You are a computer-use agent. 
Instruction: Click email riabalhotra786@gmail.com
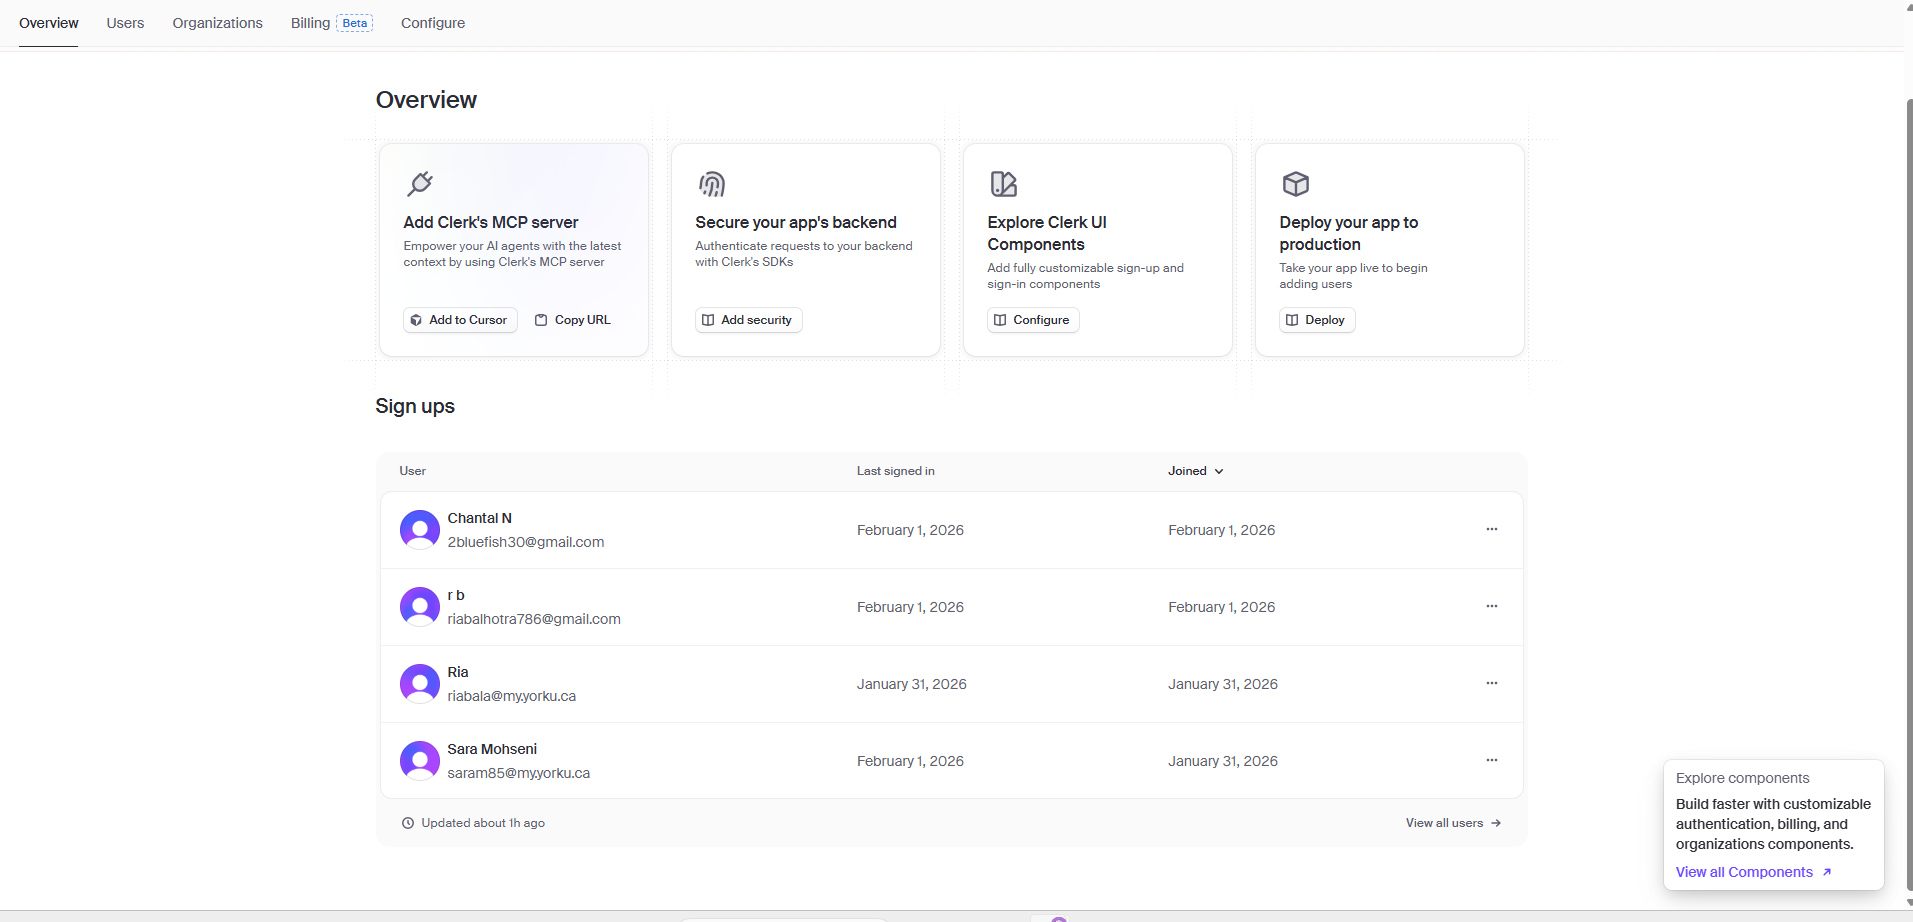coord(534,619)
